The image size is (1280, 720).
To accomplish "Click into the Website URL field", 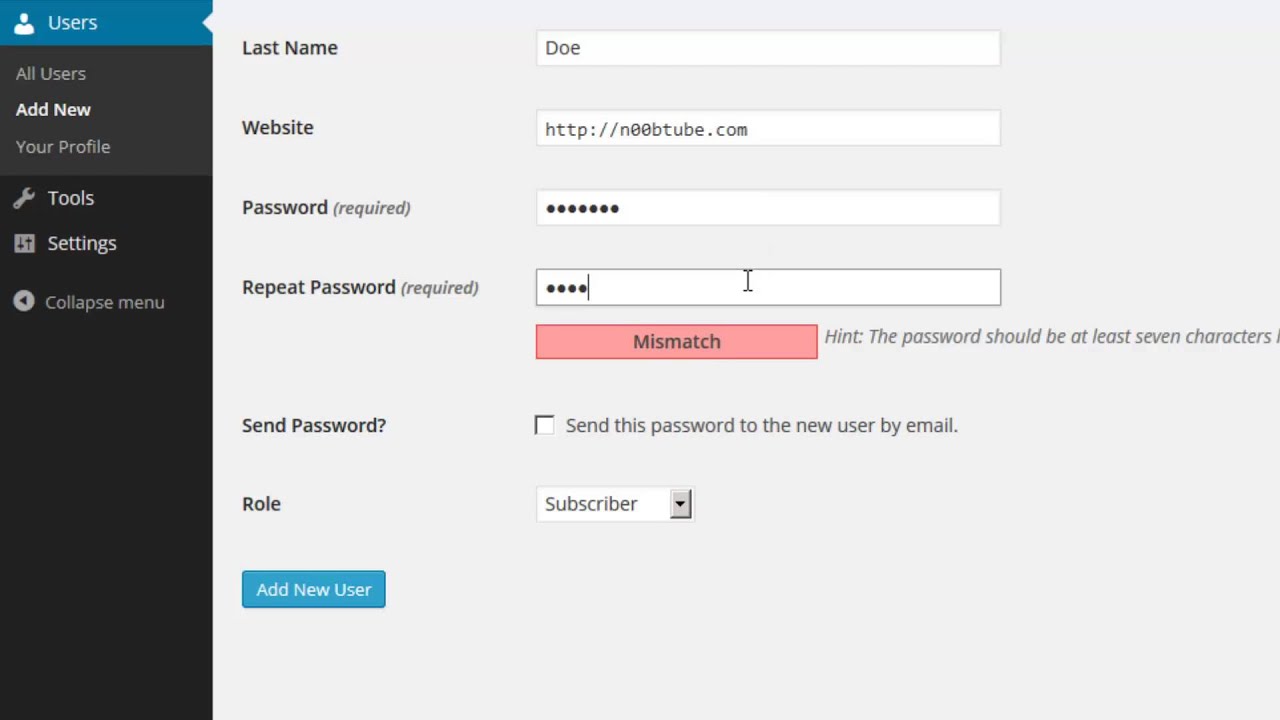I will [767, 128].
